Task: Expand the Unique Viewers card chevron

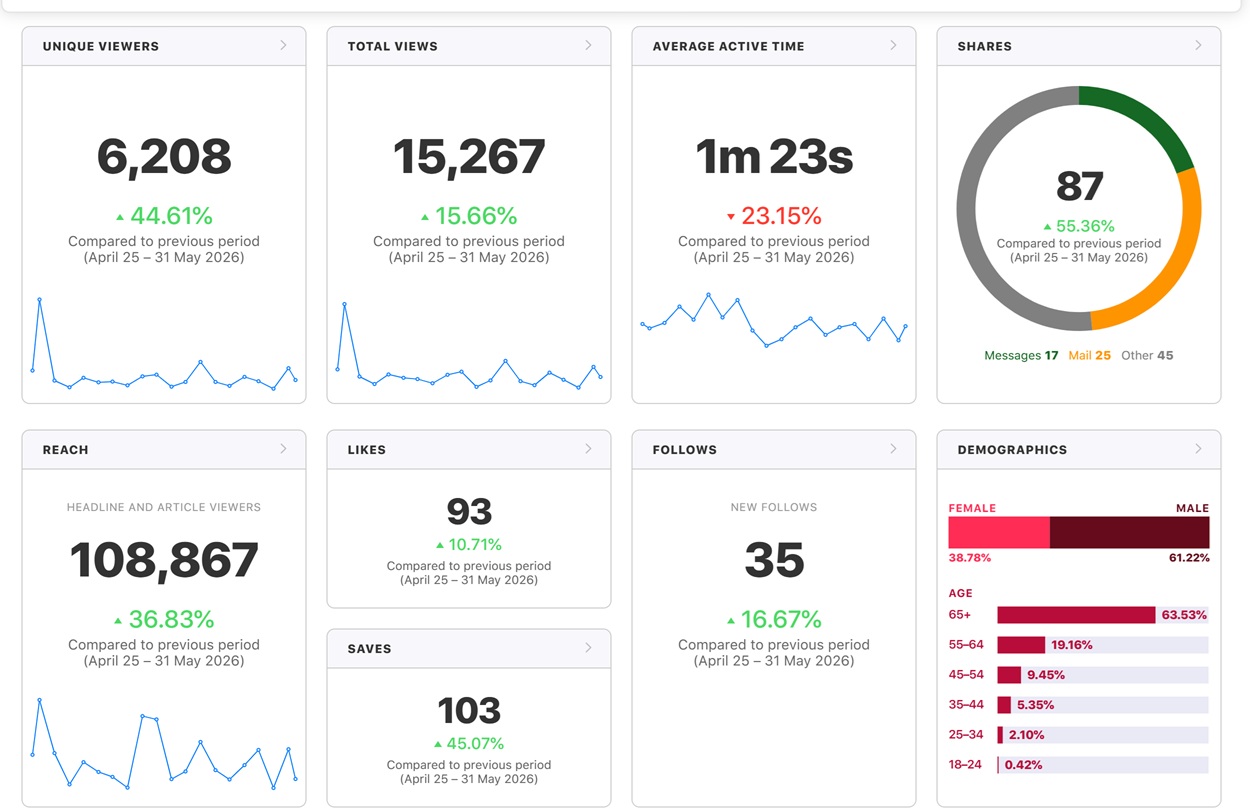Action: (284, 45)
